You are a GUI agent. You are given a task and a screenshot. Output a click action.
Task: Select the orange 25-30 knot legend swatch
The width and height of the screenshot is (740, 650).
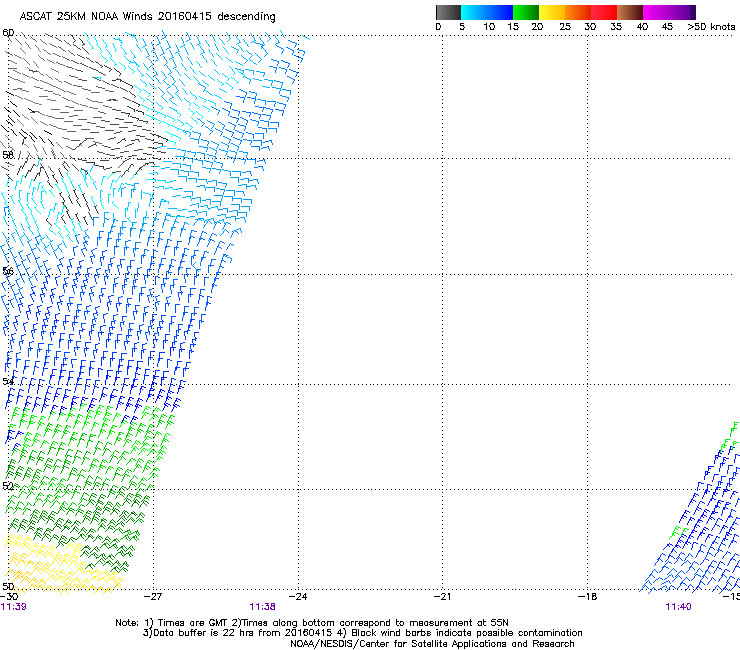click(578, 12)
